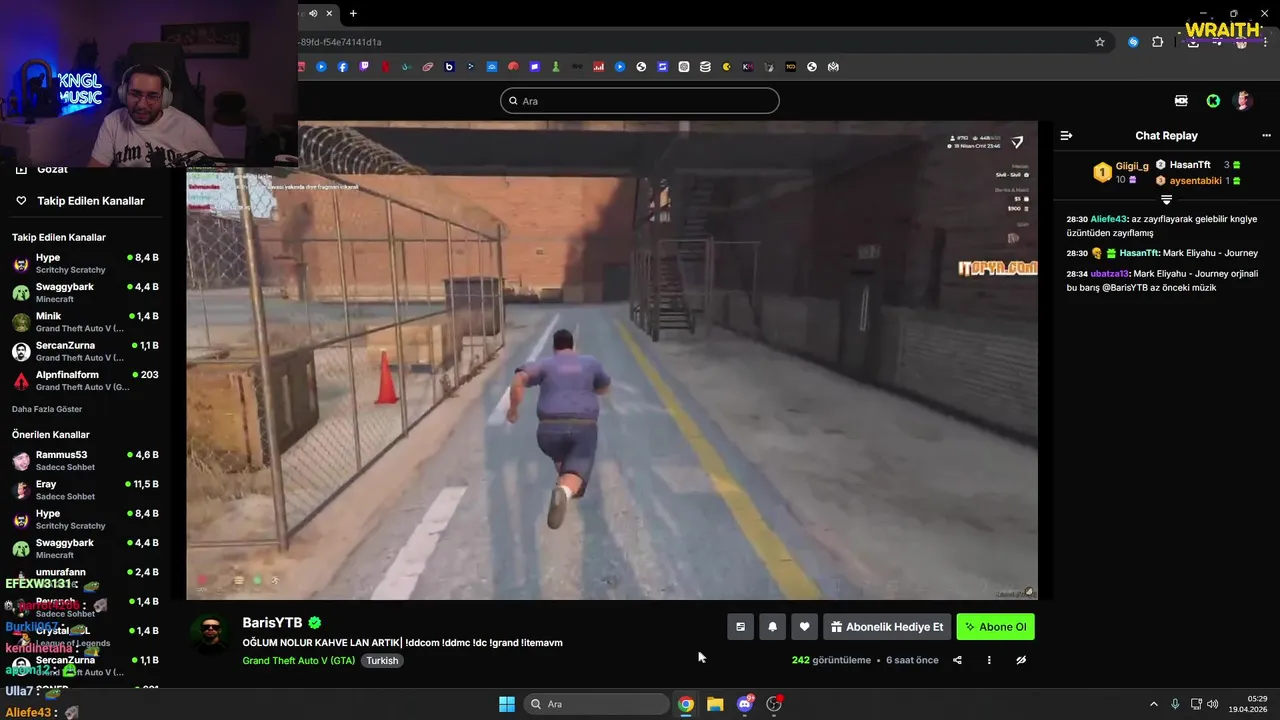This screenshot has height=720, width=1280.
Task: Click the Turkish language tag
Action: pos(382,661)
